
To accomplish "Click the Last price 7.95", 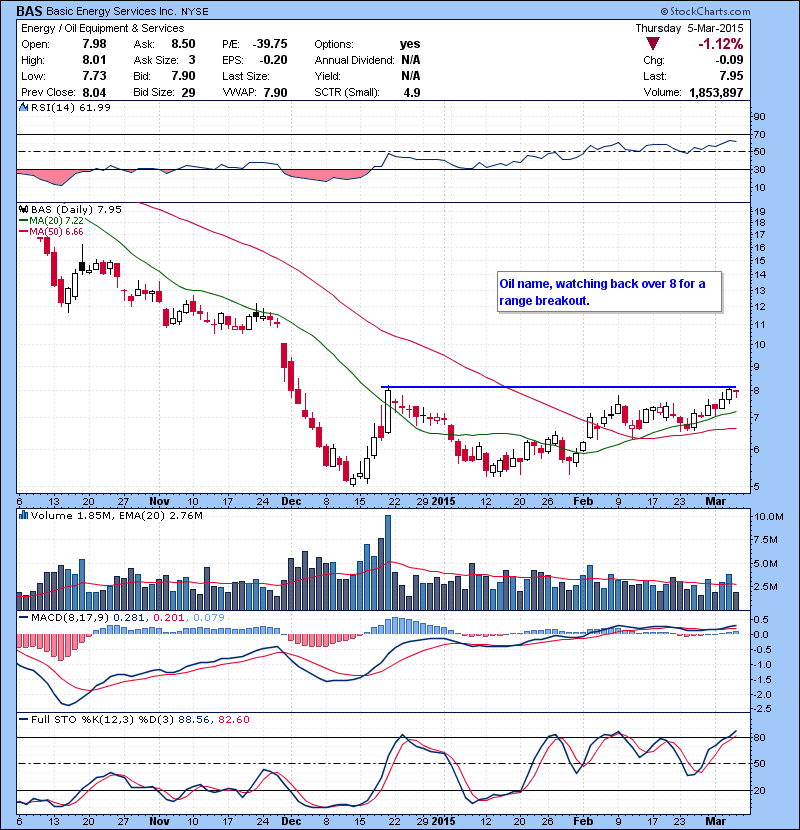I will [731, 76].
